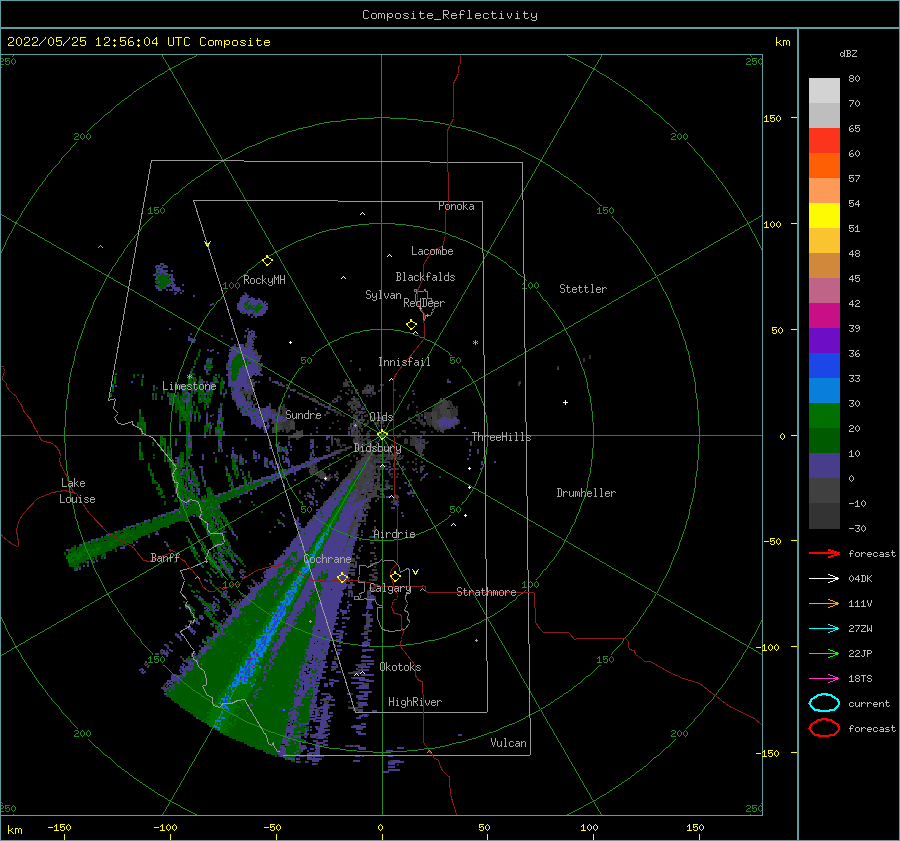900x841 pixels.
Task: Click the Lake Louise label
Action: point(78,491)
